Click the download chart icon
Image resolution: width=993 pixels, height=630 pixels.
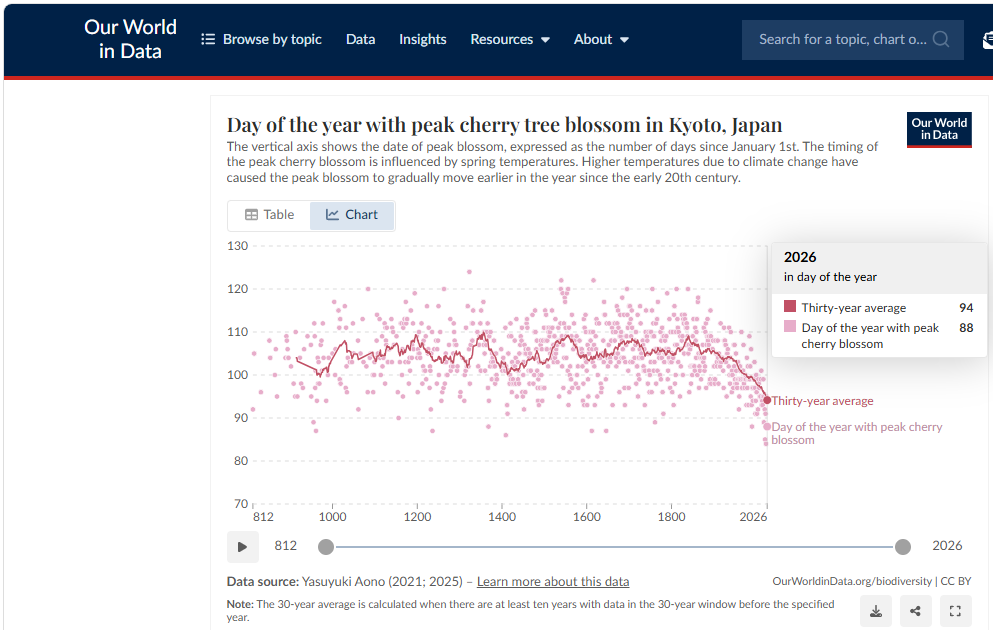(876, 610)
